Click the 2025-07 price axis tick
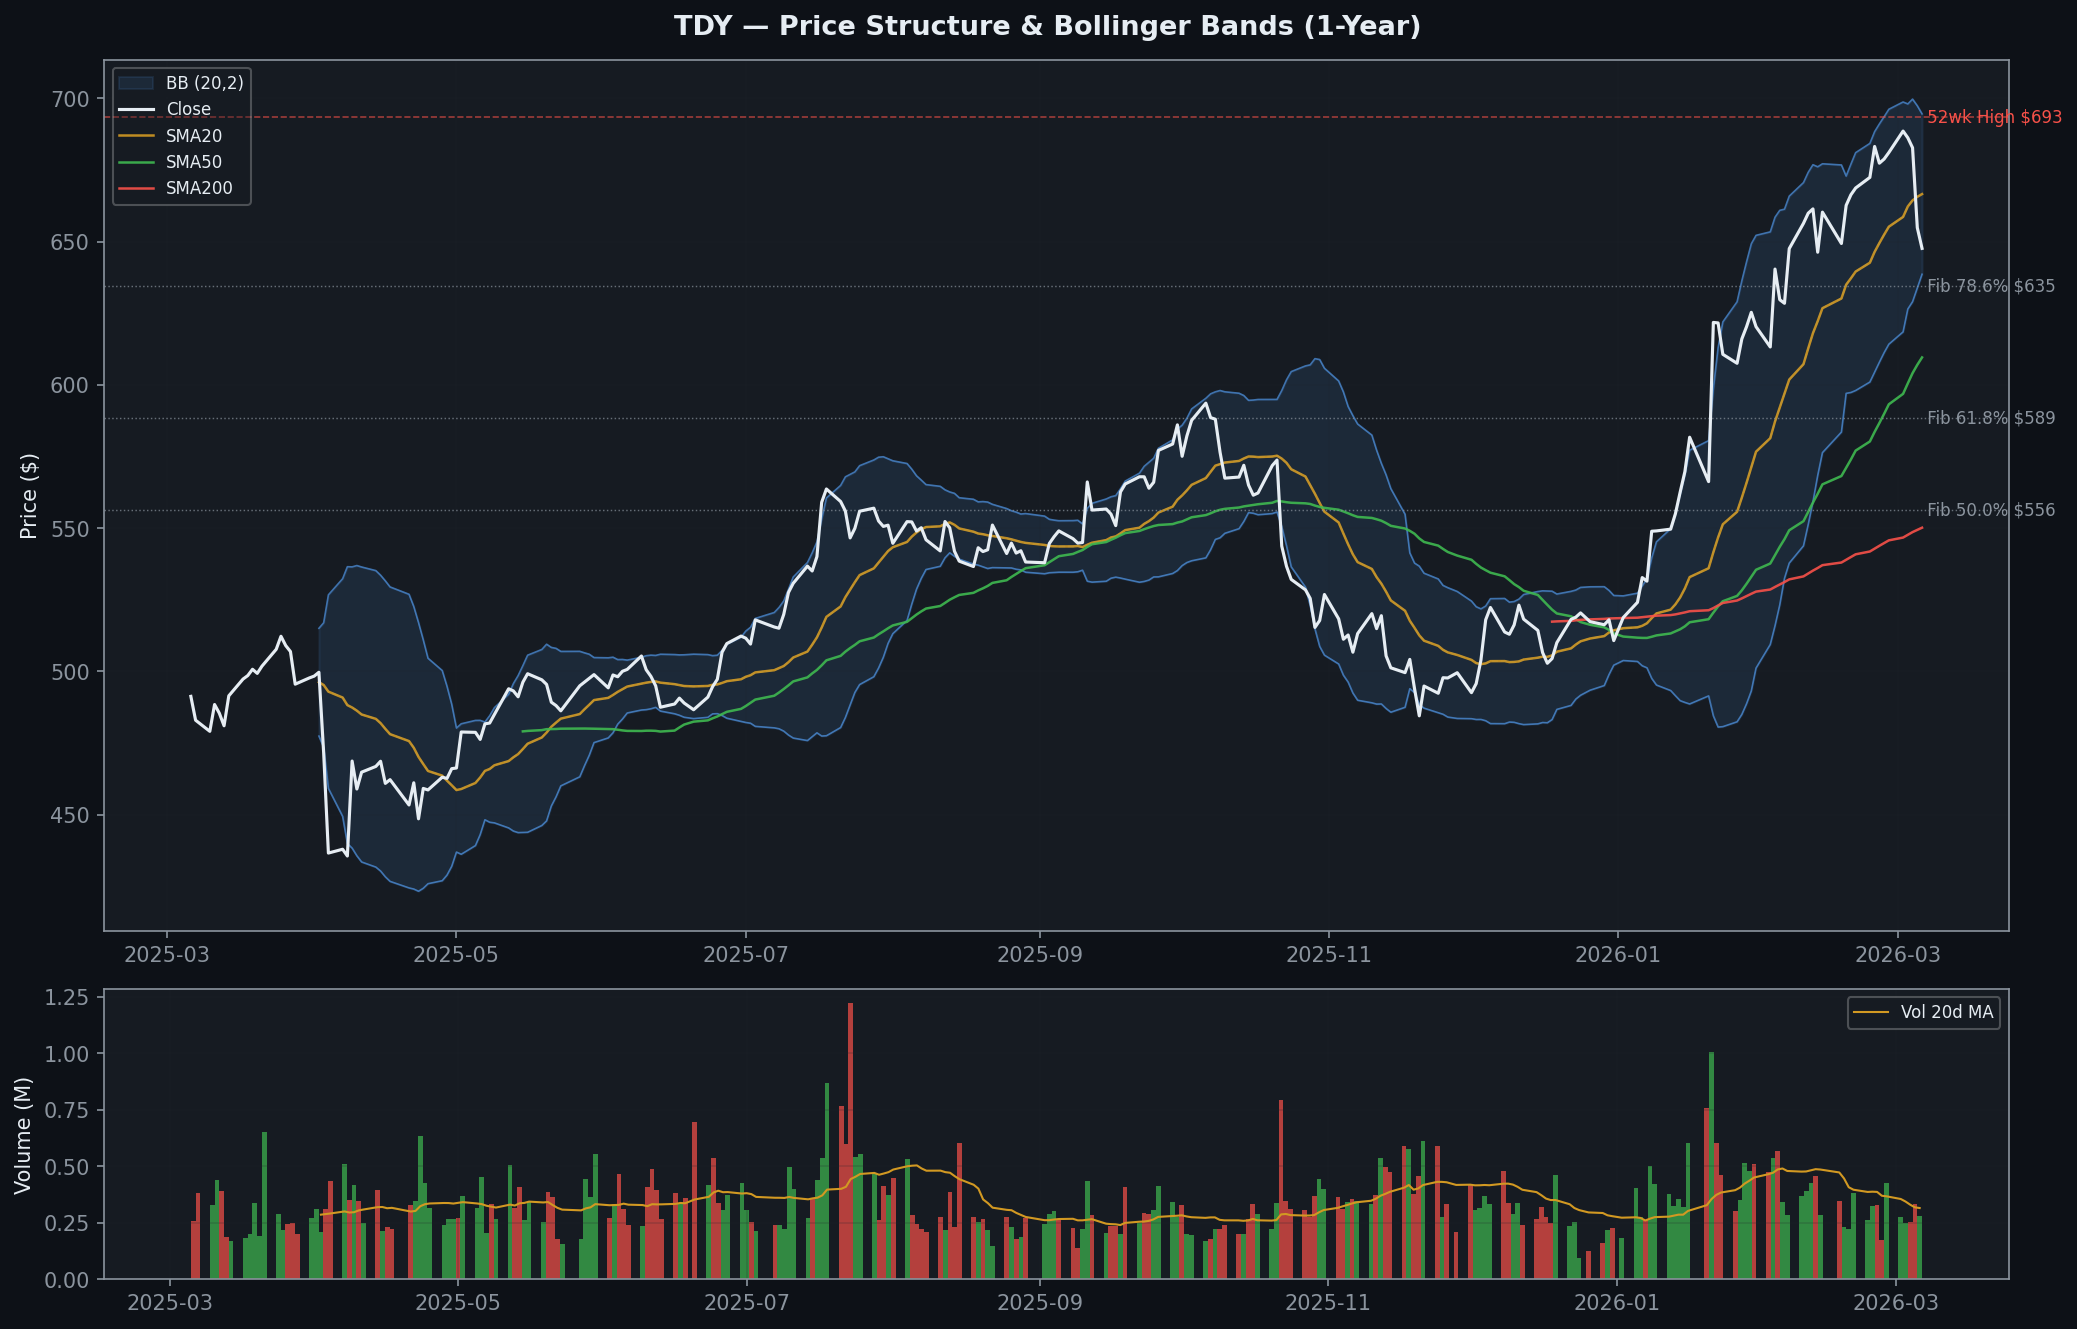The width and height of the screenshot is (2077, 1329). pos(745,954)
